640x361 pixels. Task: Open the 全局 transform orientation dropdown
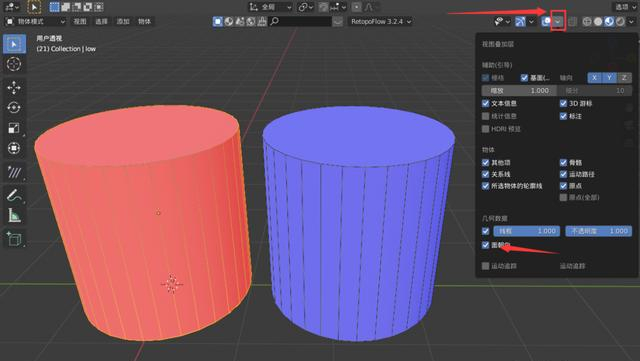point(271,7)
